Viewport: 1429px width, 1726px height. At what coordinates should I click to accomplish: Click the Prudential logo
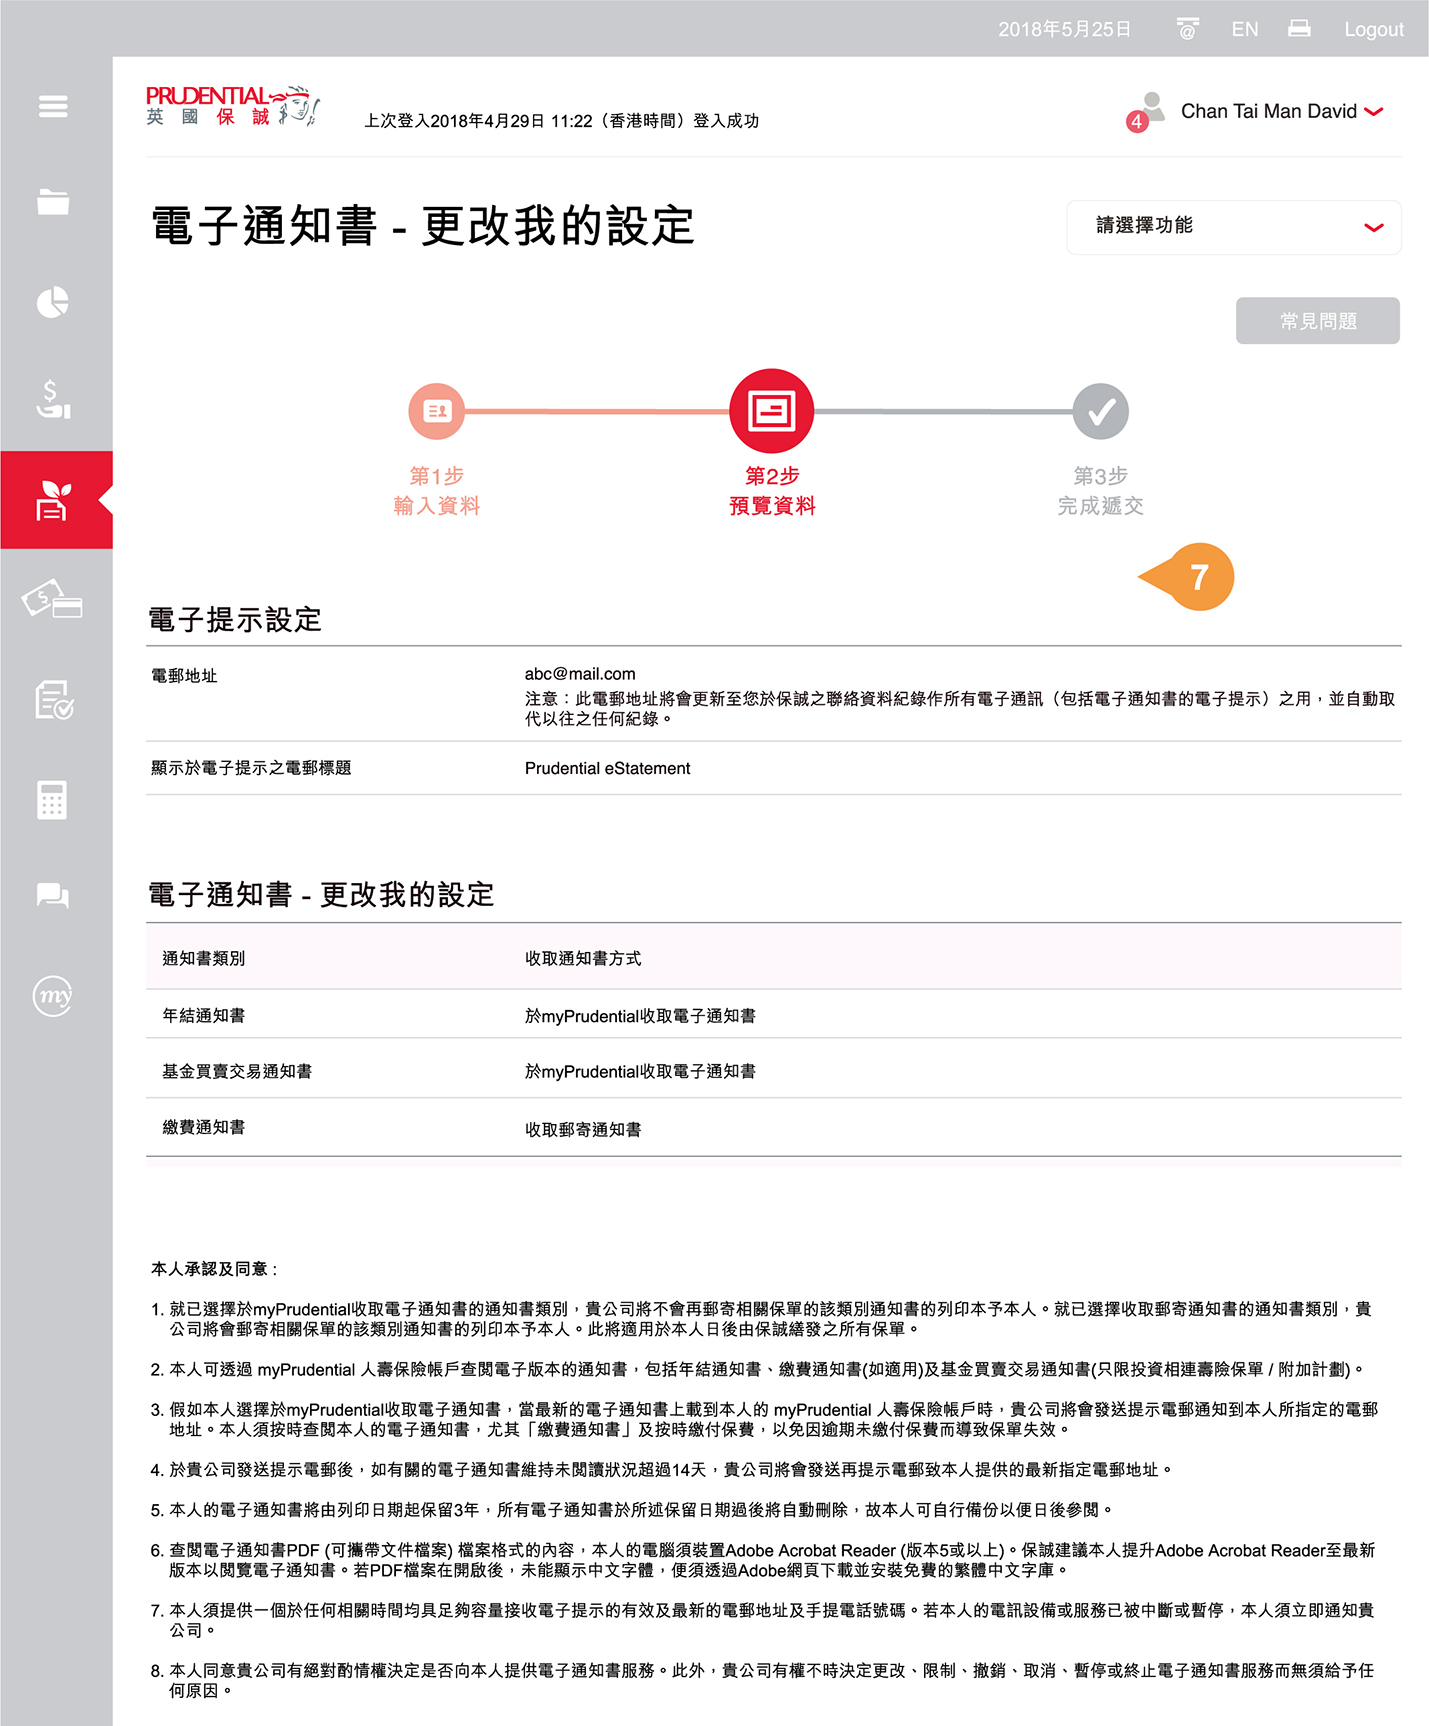coord(232,106)
